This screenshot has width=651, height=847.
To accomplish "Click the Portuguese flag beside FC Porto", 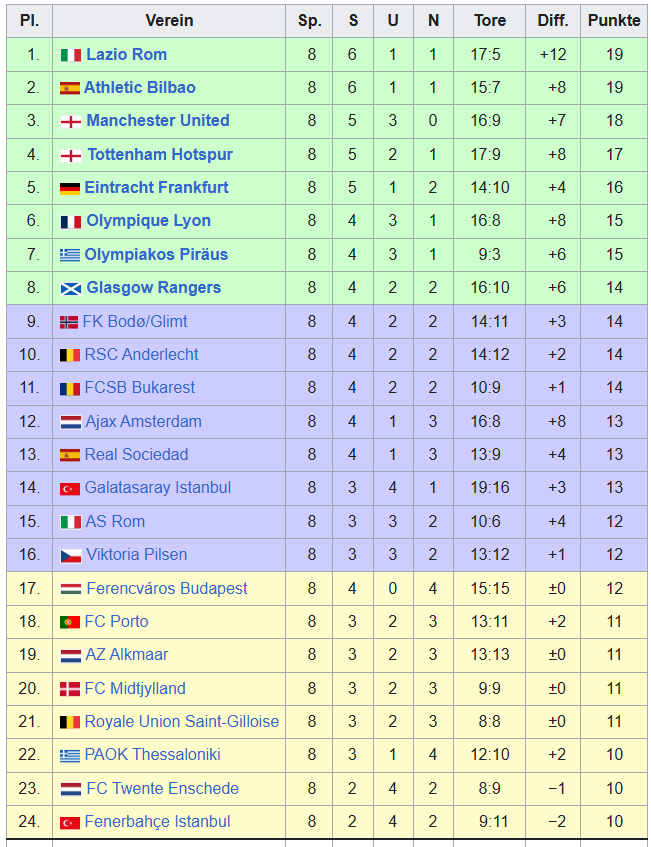I will pyautogui.click(x=70, y=622).
